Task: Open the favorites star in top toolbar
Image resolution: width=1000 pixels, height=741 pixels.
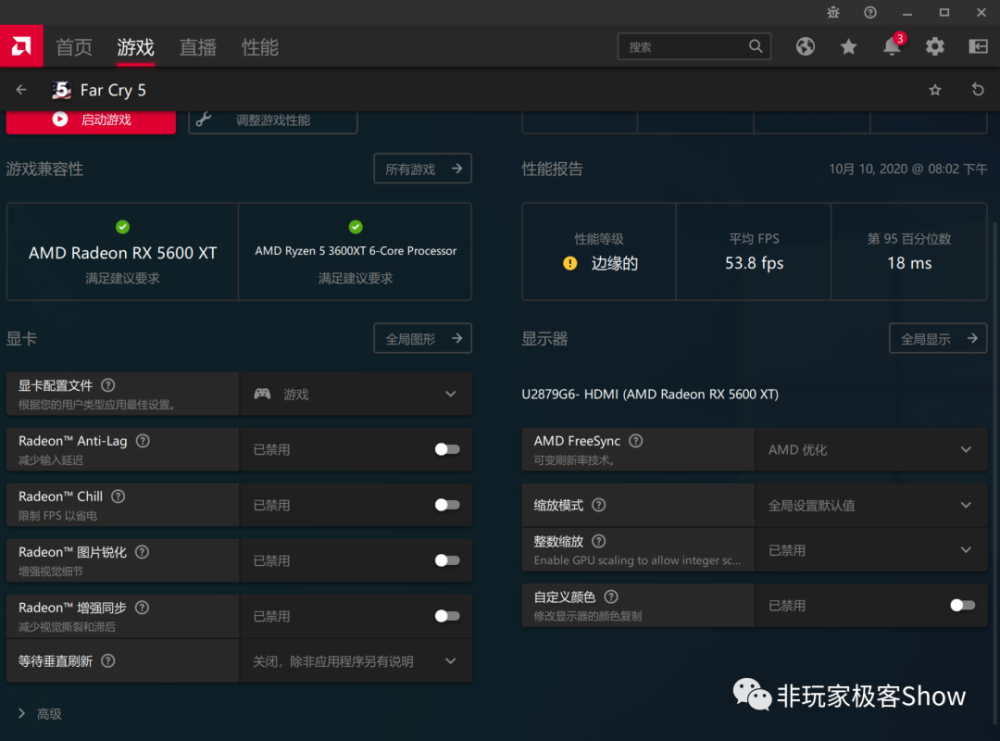Action: tap(848, 47)
